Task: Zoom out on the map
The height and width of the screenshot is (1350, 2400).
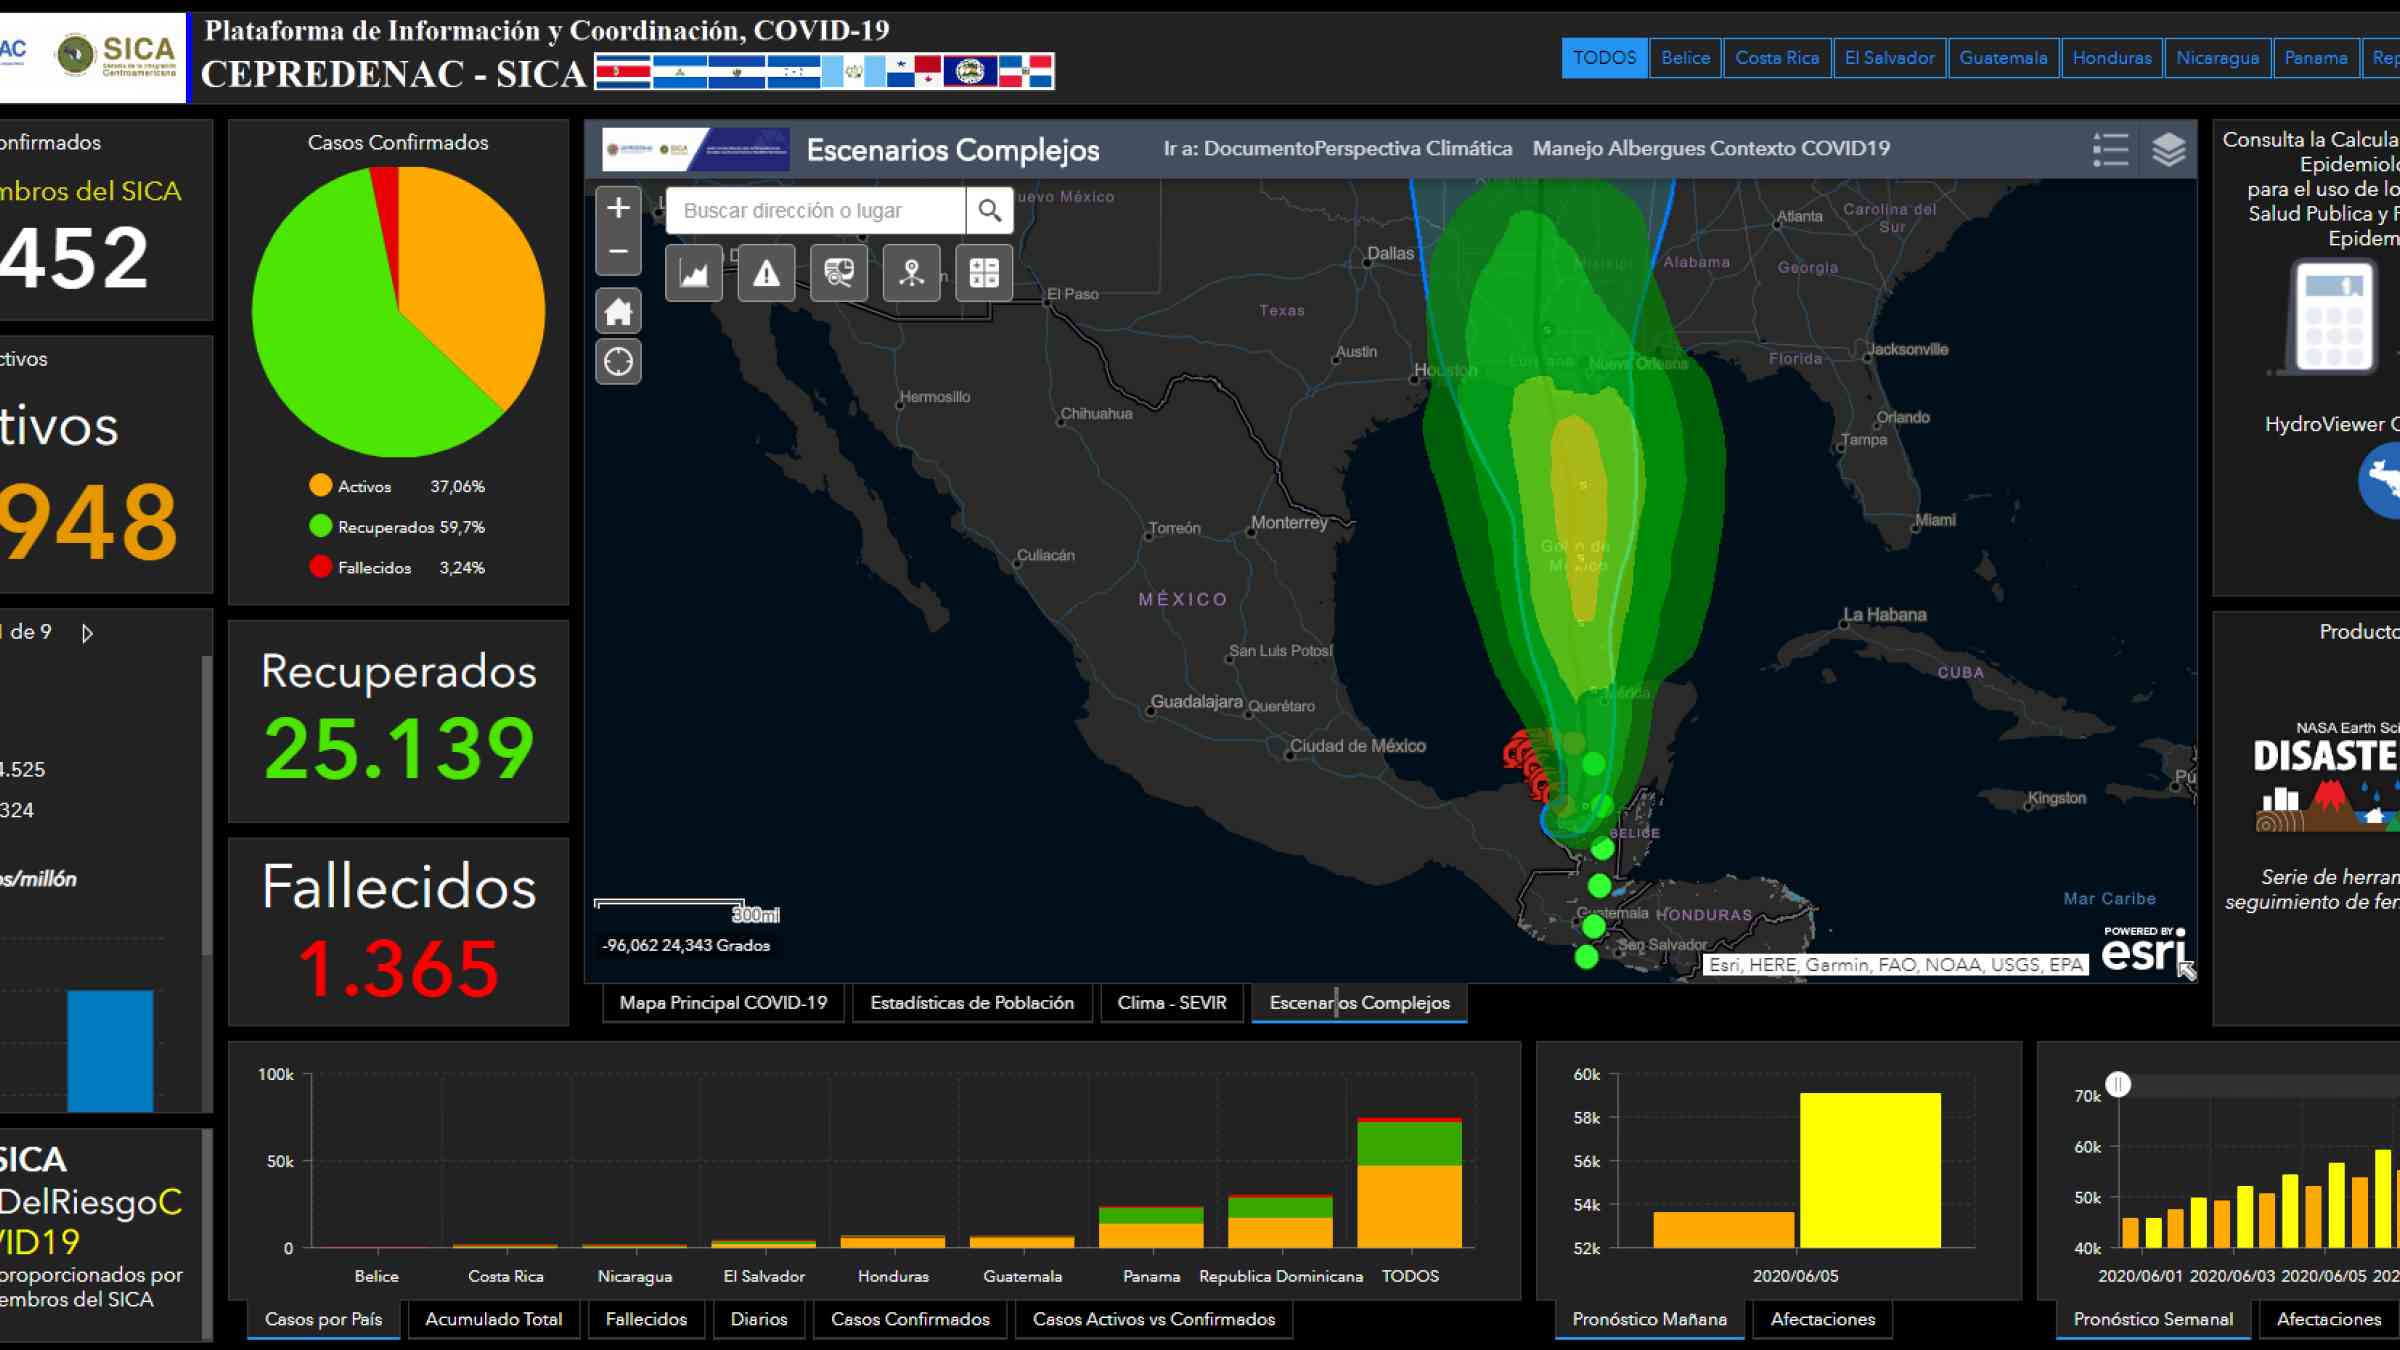Action: tap(618, 252)
